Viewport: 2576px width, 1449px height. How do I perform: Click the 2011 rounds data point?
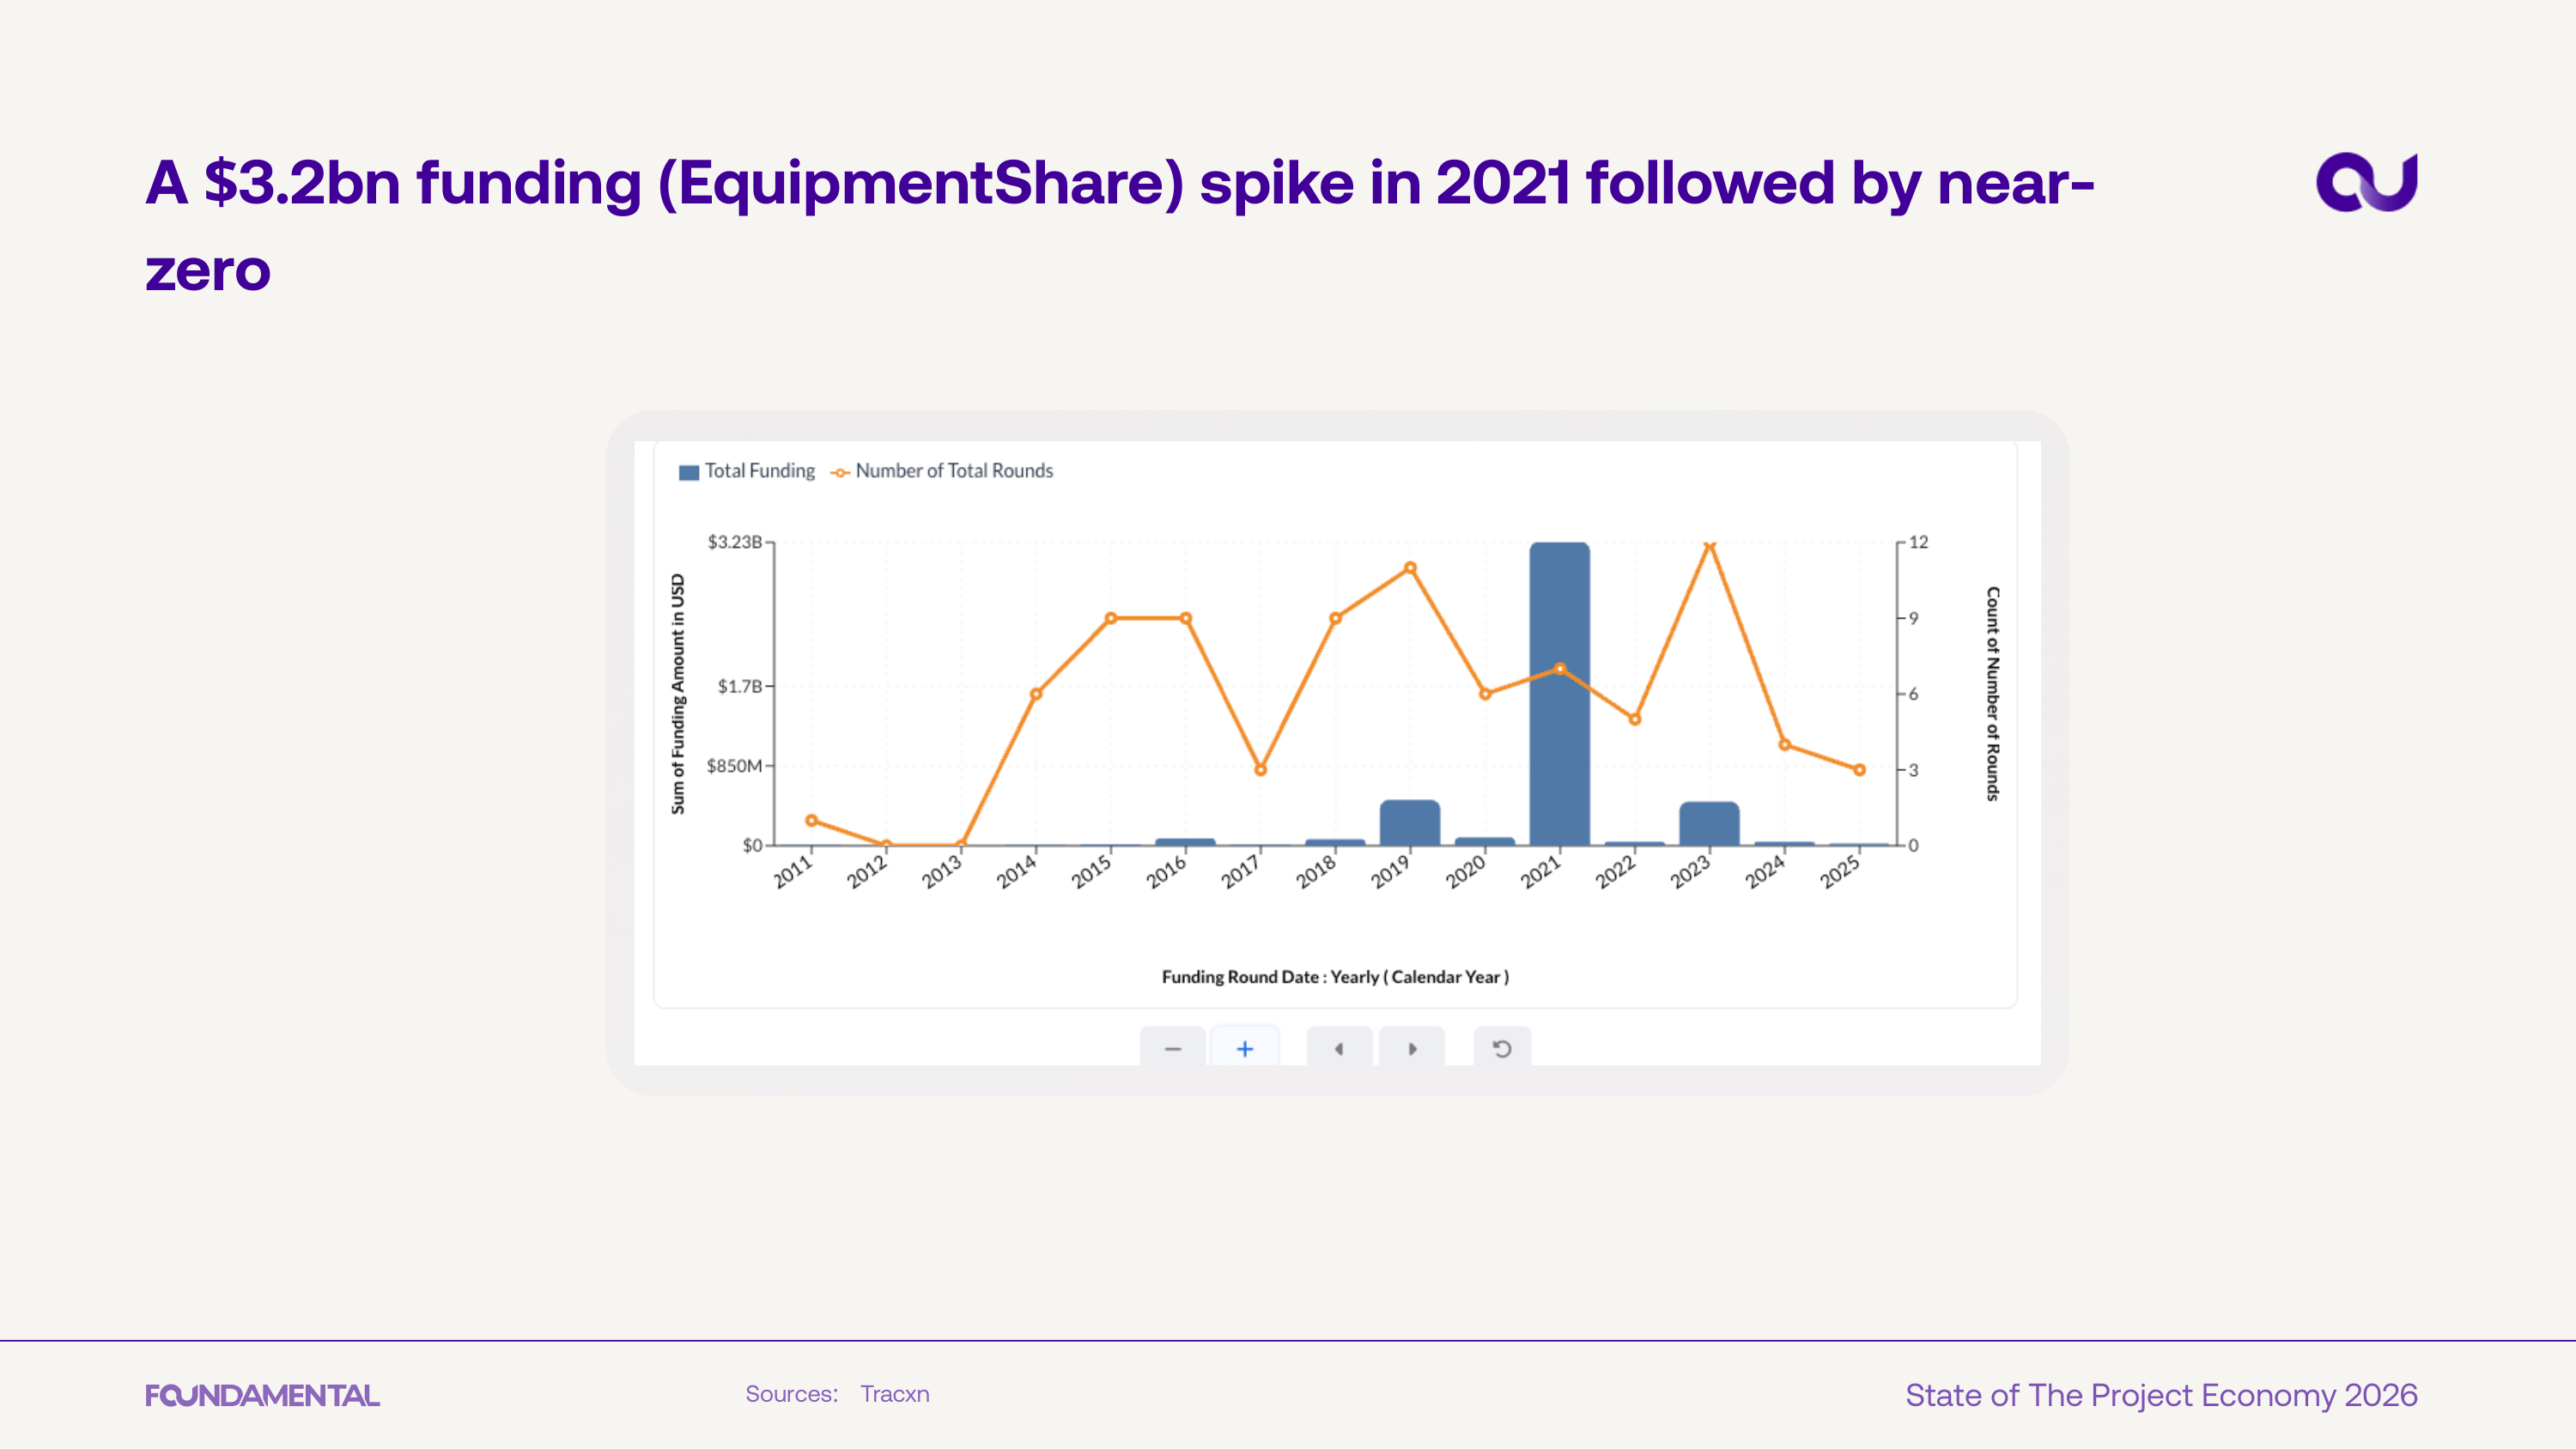click(811, 820)
